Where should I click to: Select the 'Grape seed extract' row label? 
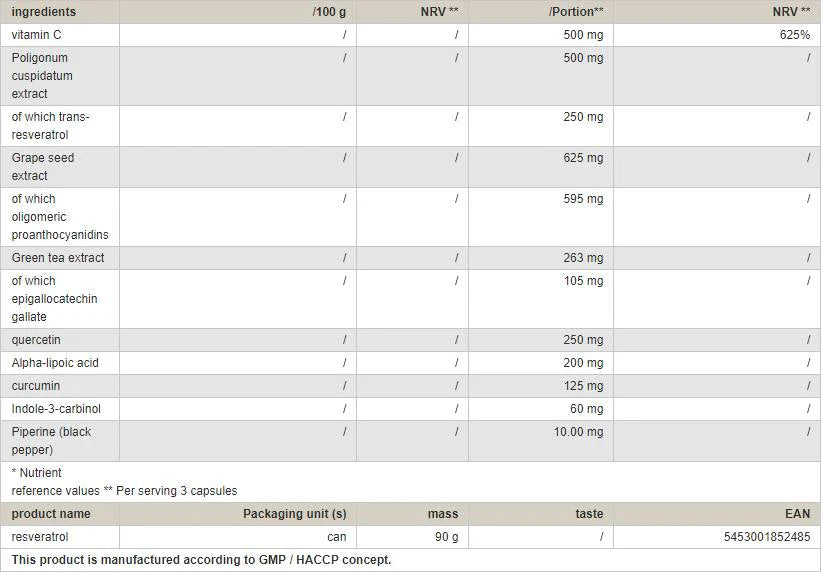43,167
